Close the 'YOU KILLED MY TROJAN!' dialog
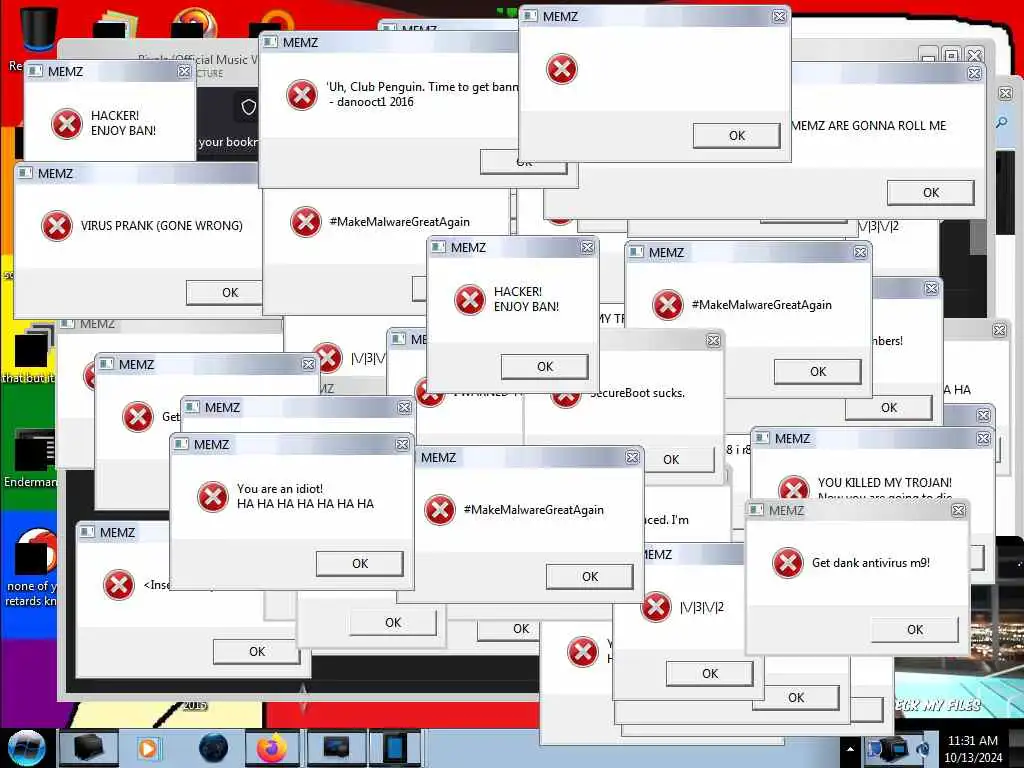Screen dimensions: 1024x768 [x=984, y=438]
